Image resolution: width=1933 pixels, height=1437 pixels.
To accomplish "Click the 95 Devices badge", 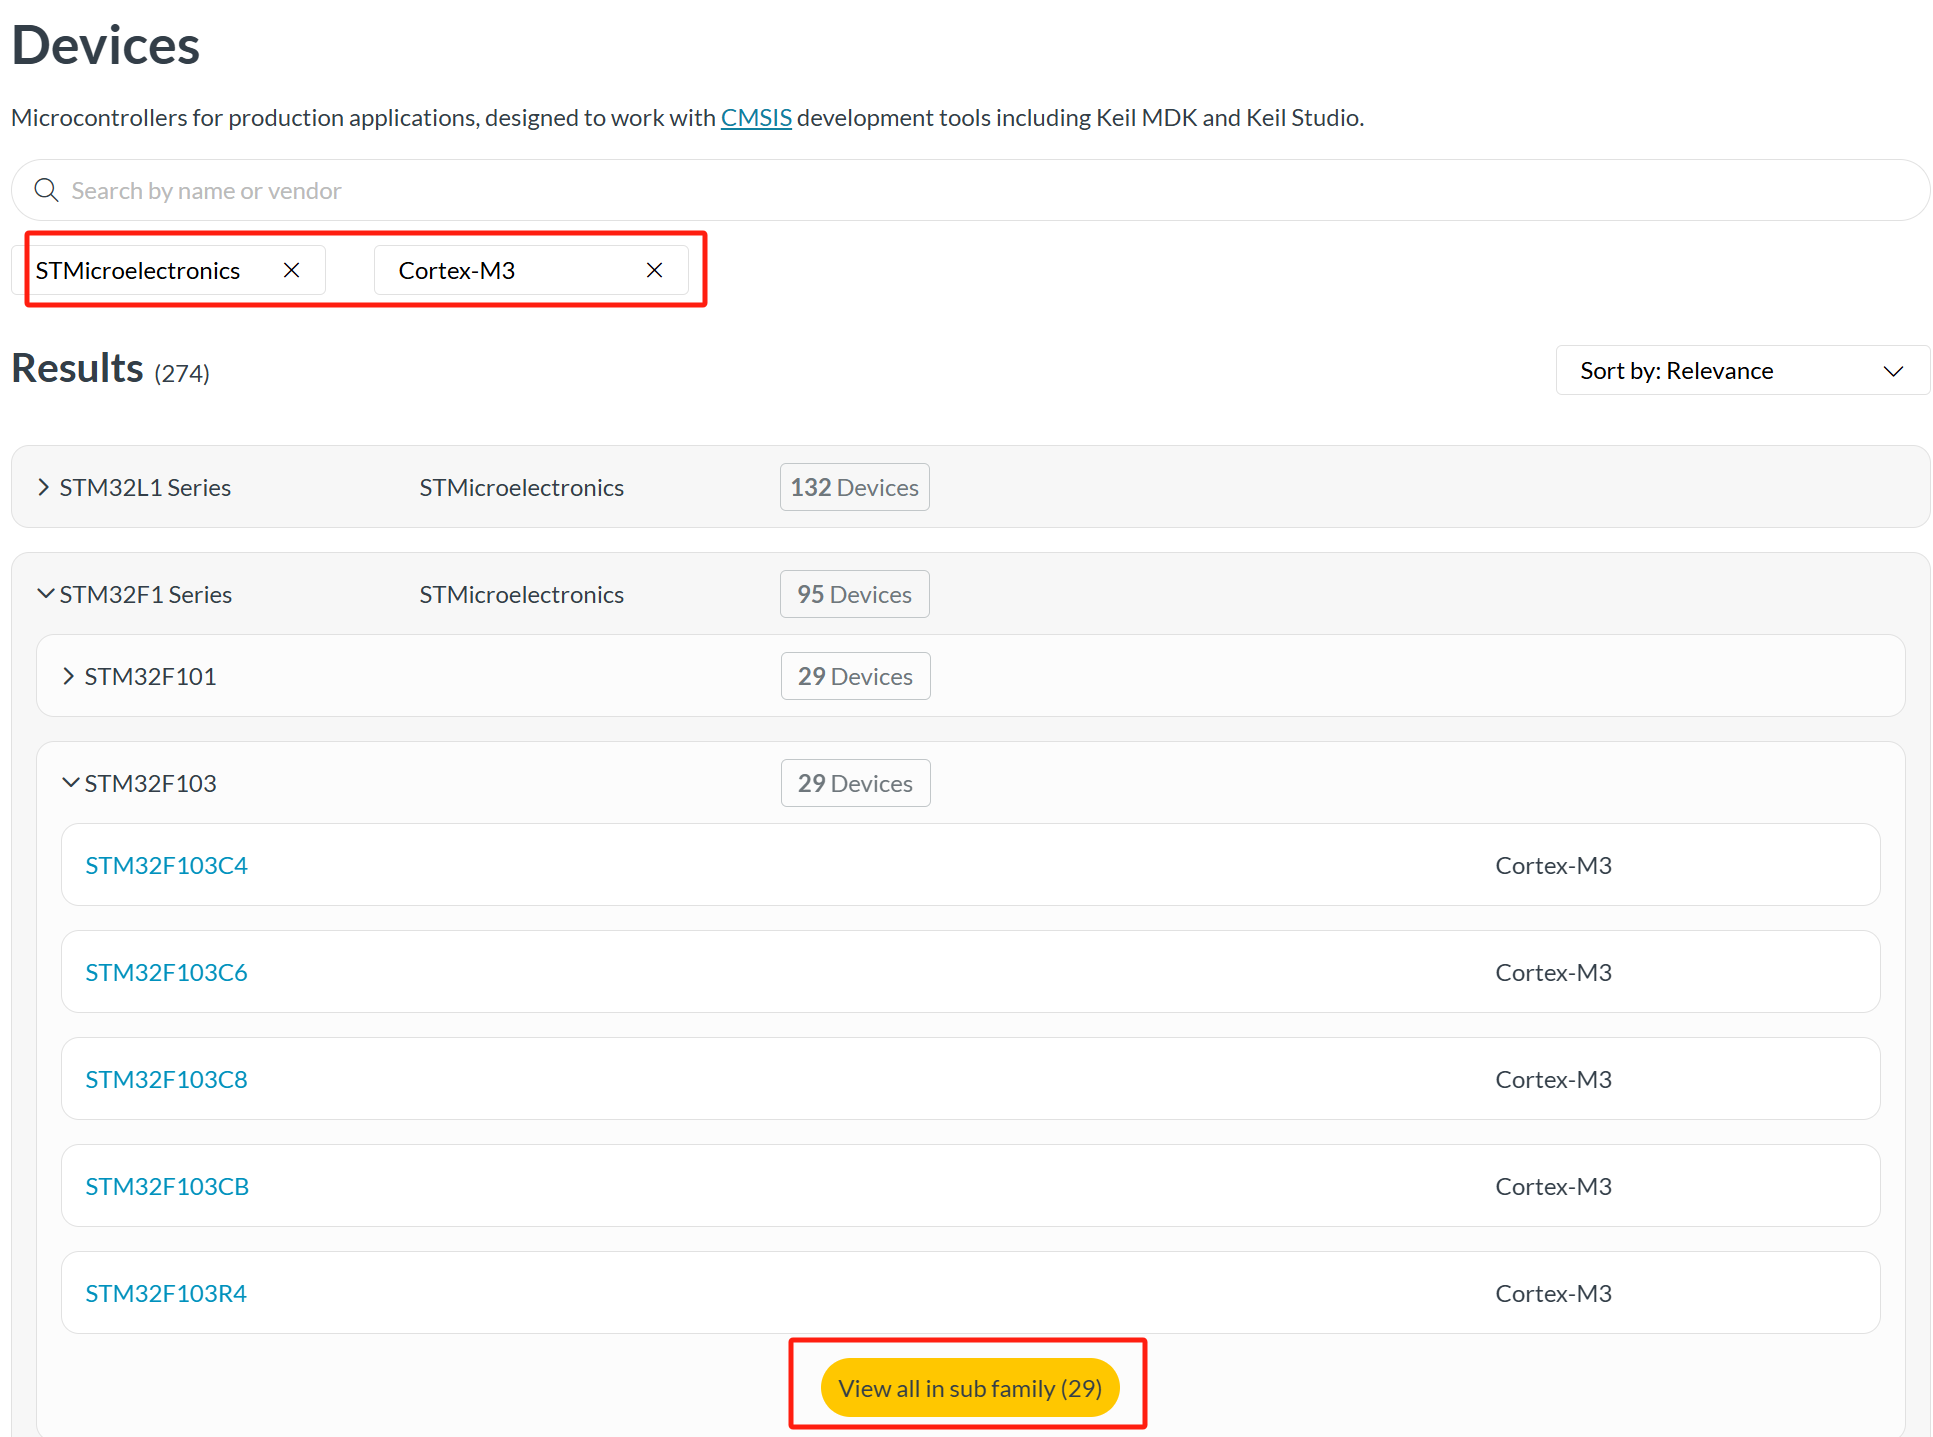I will click(854, 594).
